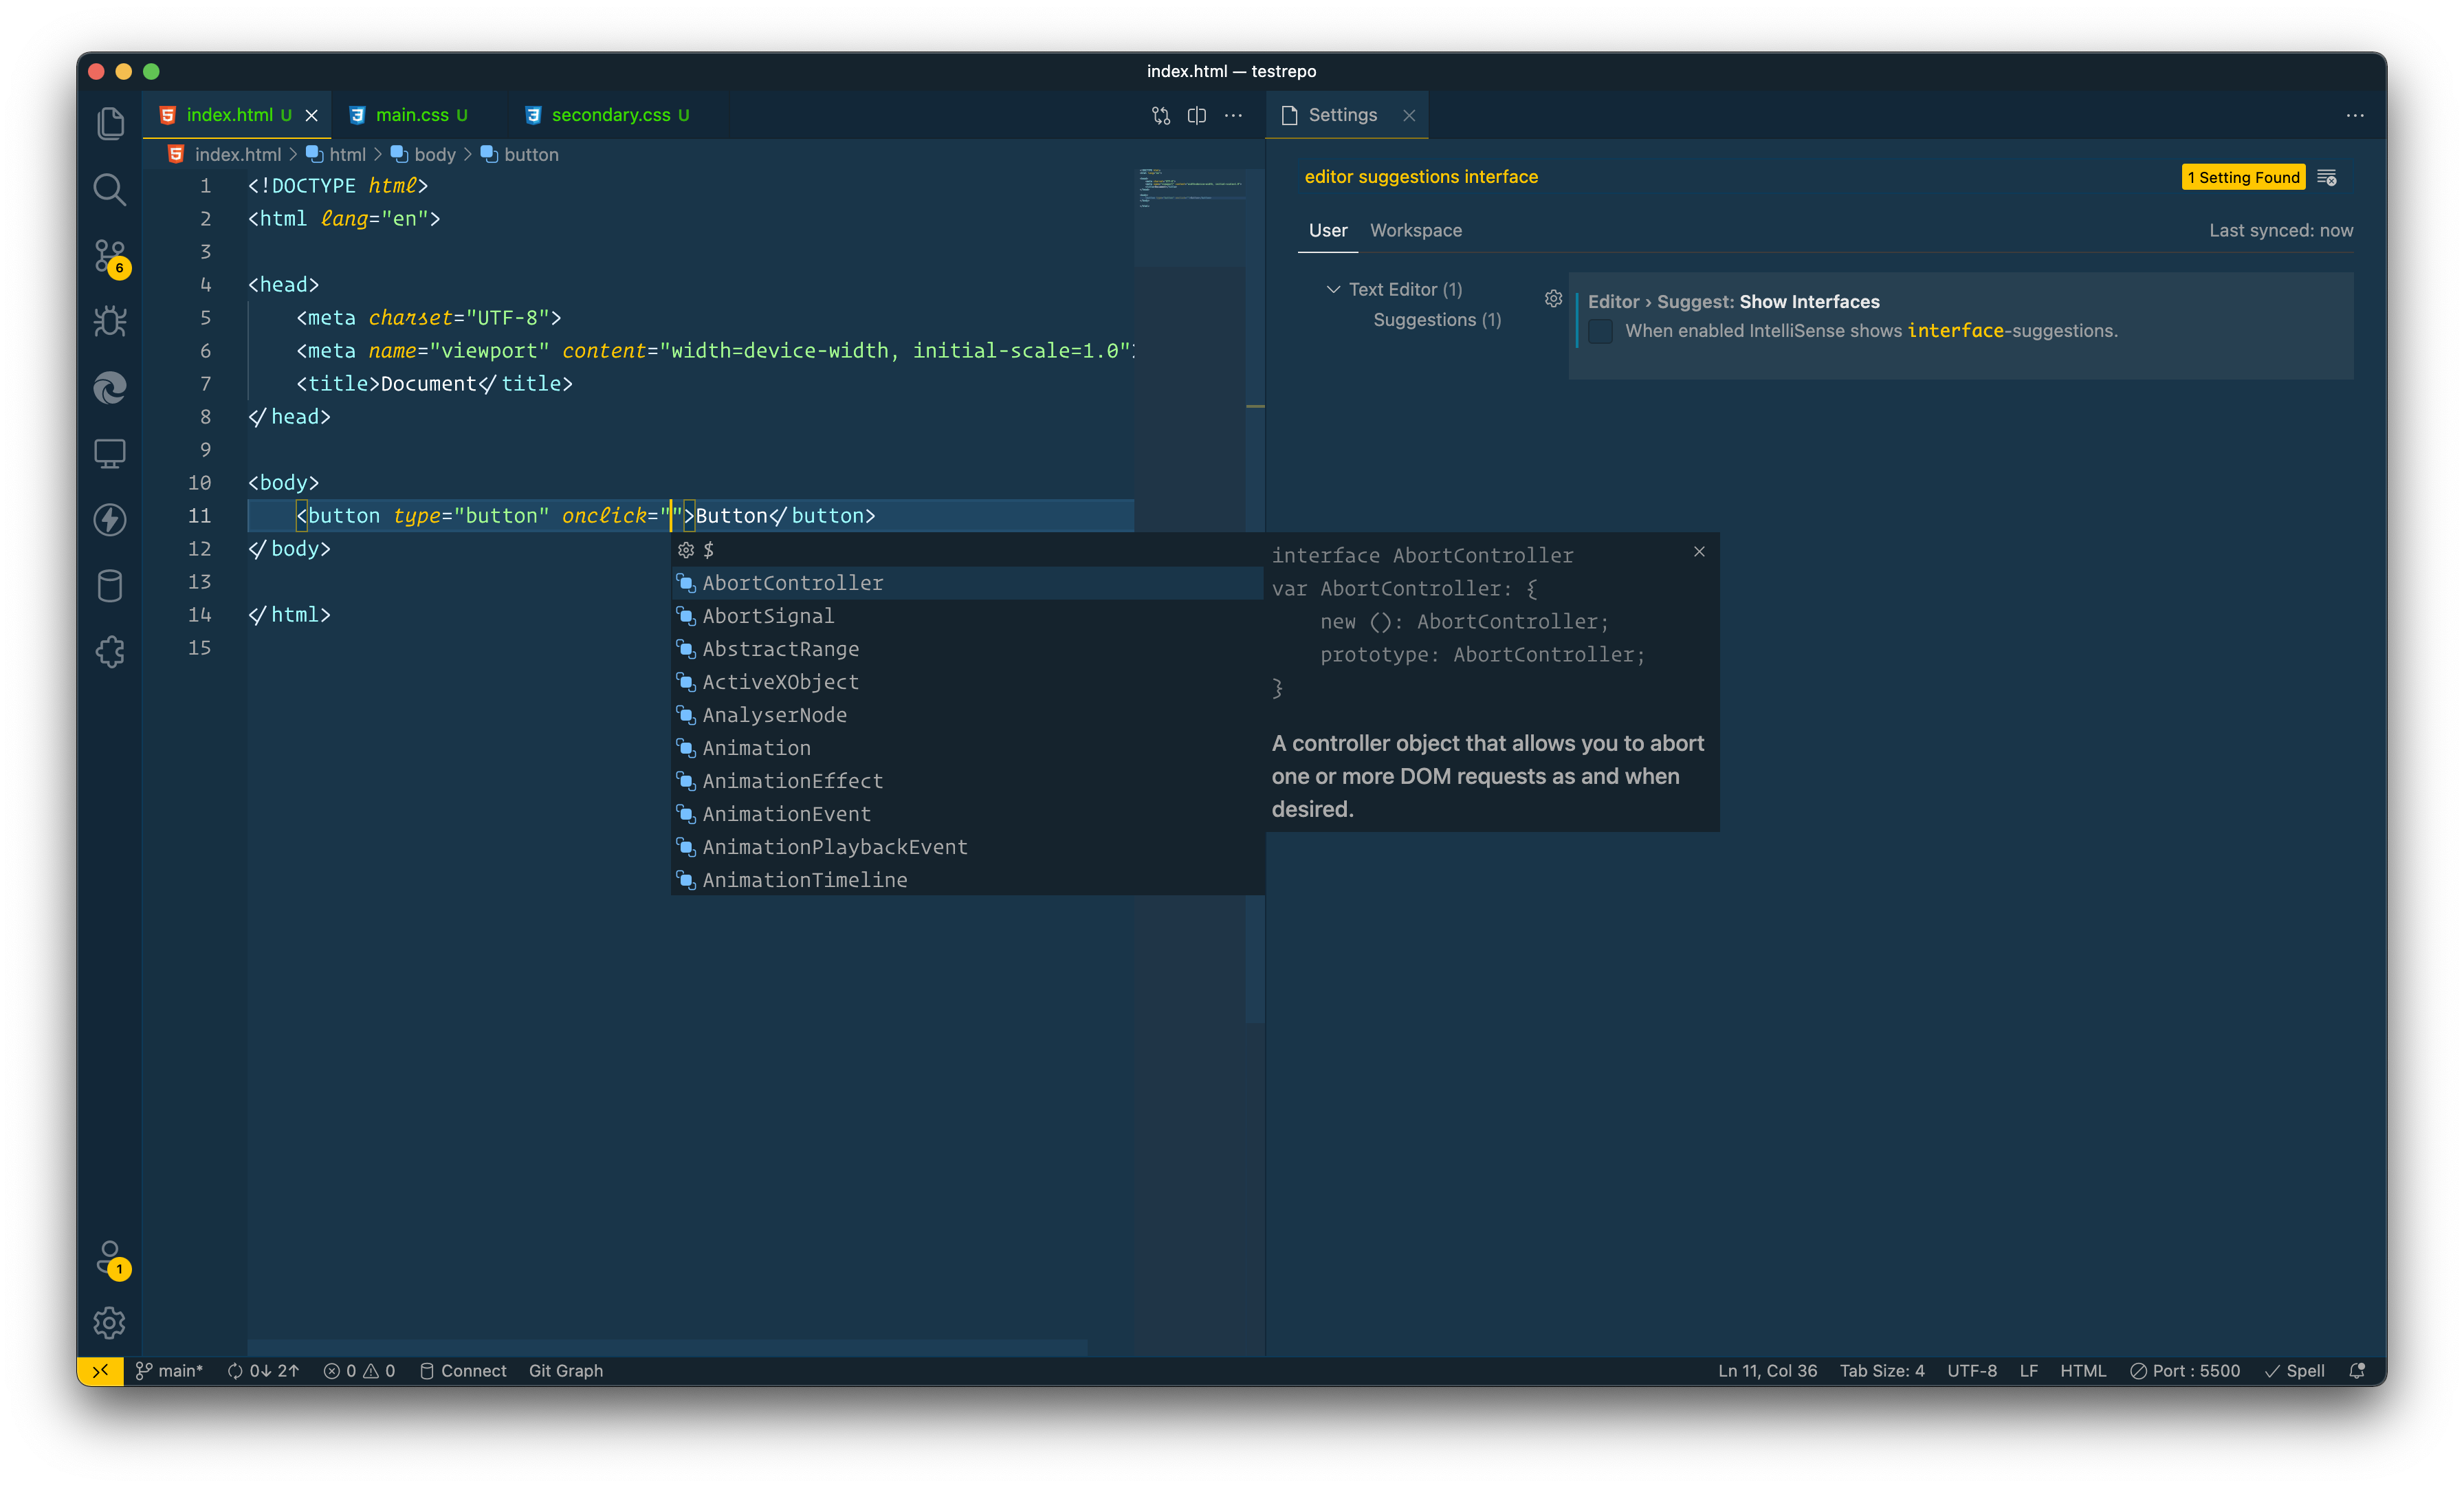Change UTF-8 encoding in status bar
The image size is (2464, 1488).
[x=1972, y=1370]
